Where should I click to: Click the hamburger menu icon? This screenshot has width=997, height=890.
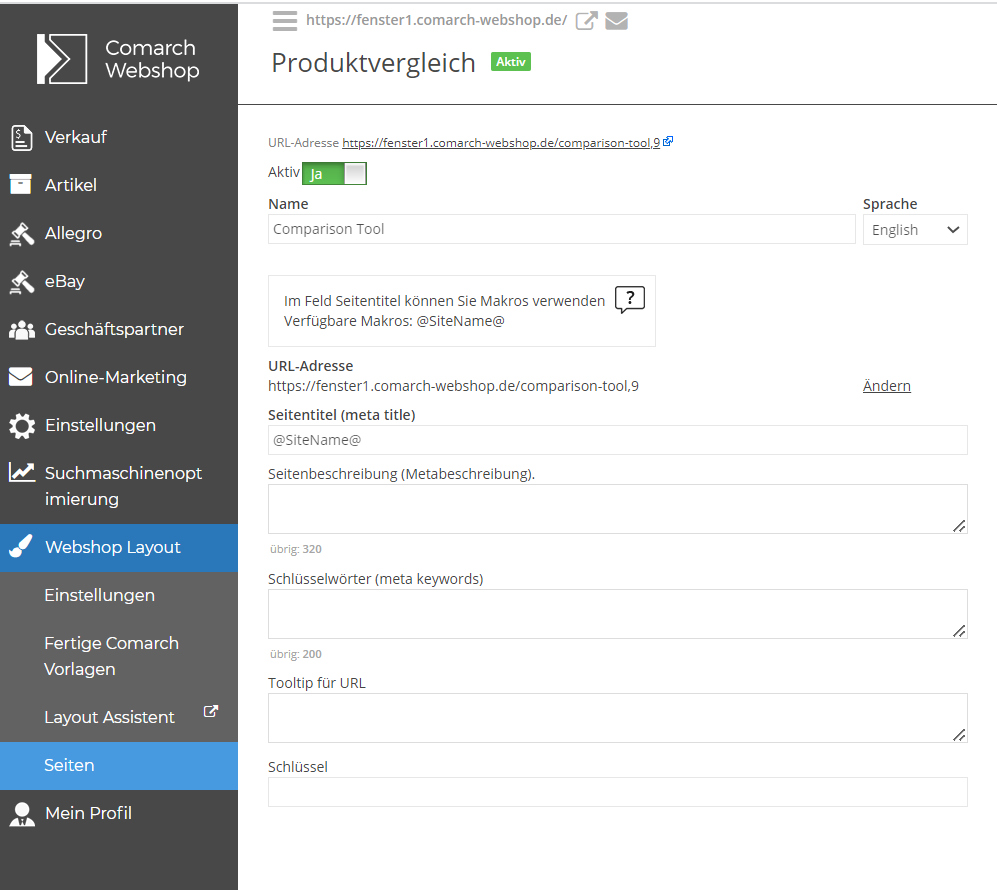284,21
